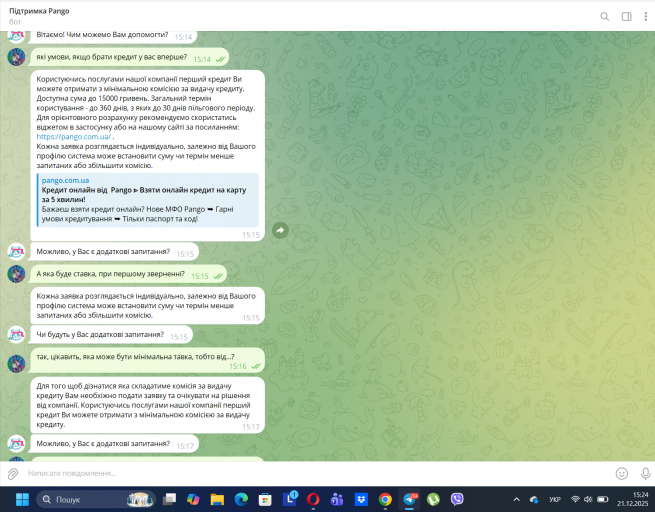Viewport: 655px width, 512px height.
Task: Open the blue 'L' app with badge on taskbar
Action: coord(289,499)
